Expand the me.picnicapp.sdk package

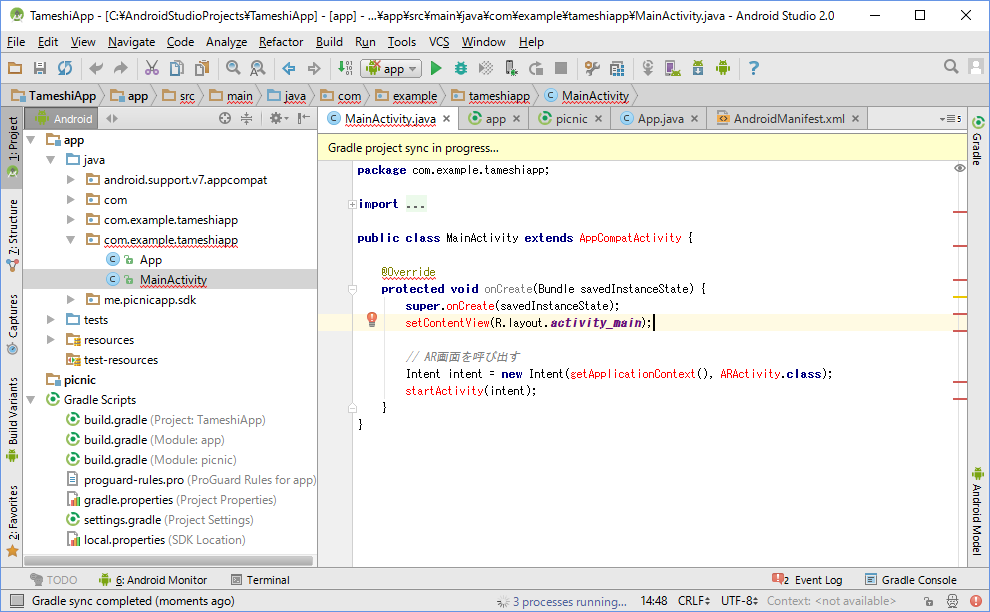(71, 299)
